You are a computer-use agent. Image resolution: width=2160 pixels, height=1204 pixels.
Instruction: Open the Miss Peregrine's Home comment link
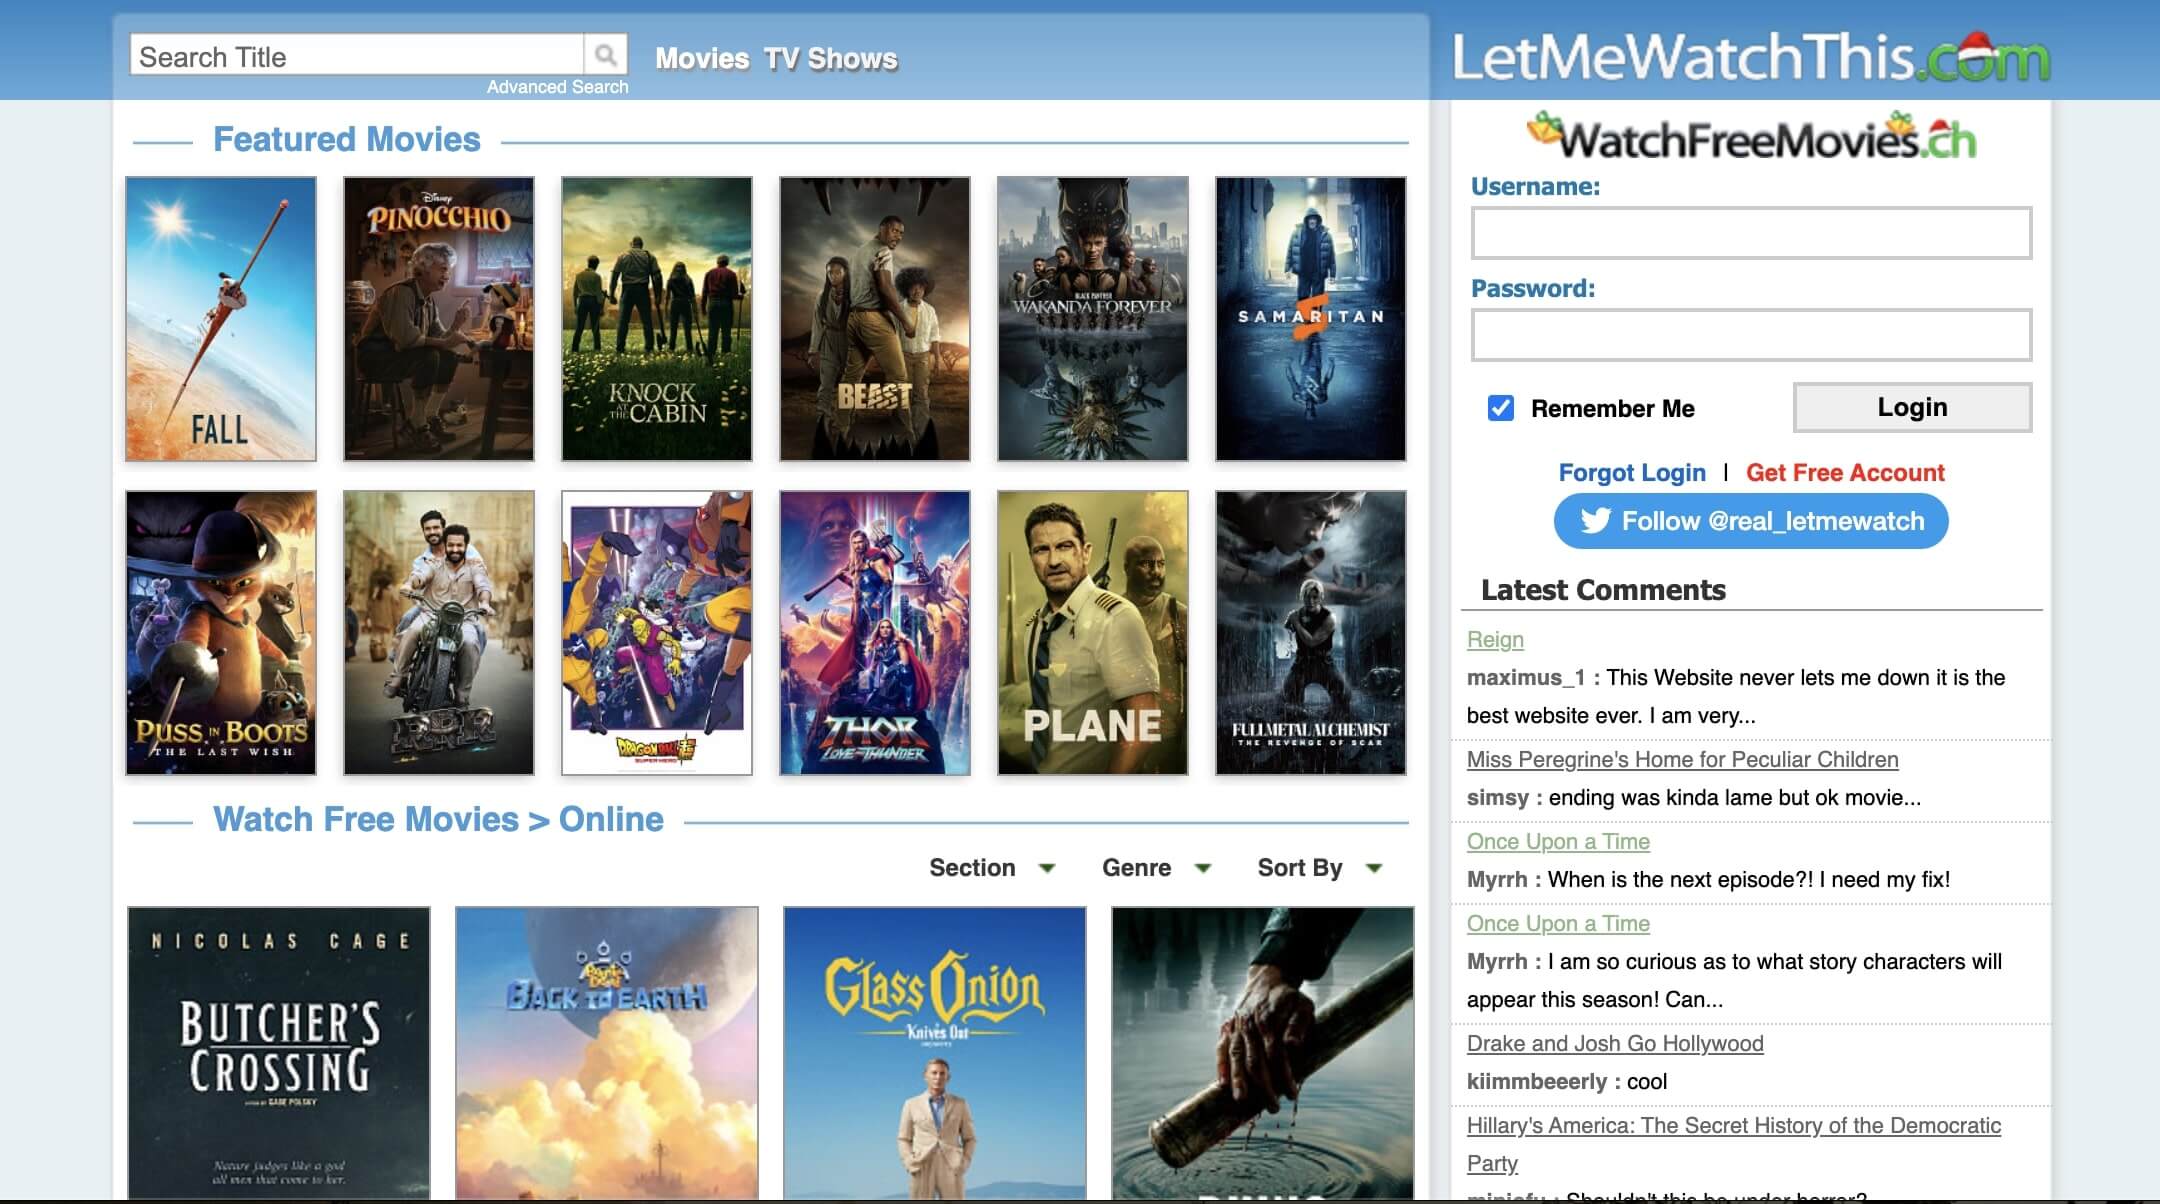pos(1682,759)
